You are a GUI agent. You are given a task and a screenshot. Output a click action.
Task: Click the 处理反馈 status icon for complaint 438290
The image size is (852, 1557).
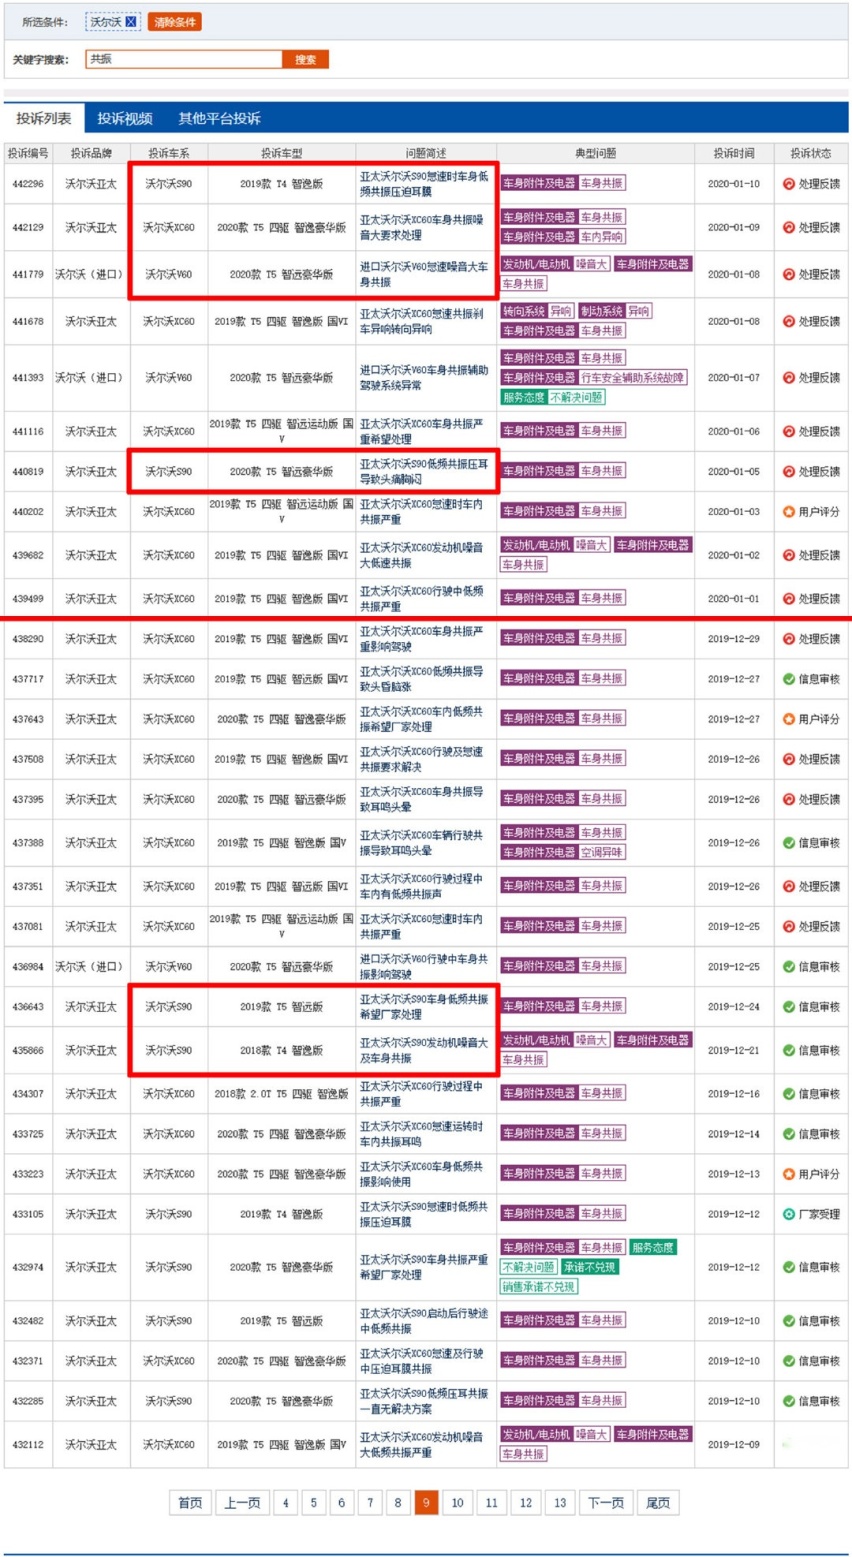788,638
